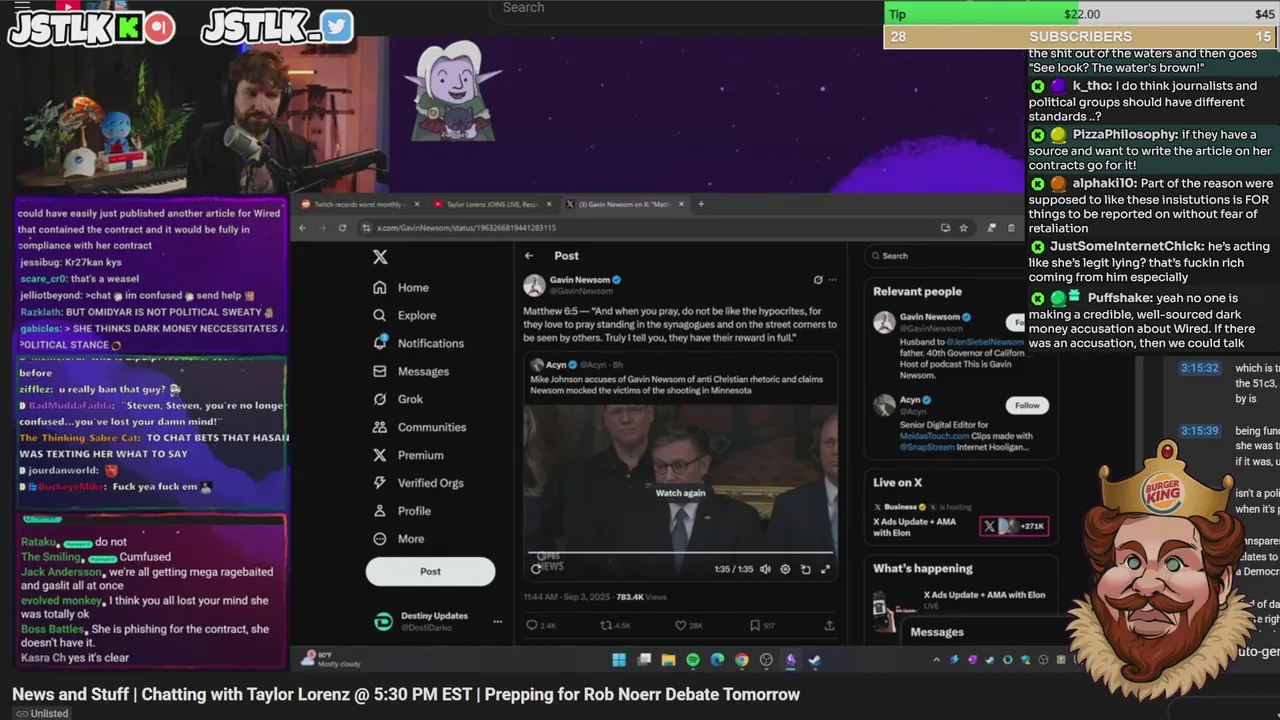The image size is (1280, 720).
Task: Open Grok in the X sidebar
Action: click(398, 399)
